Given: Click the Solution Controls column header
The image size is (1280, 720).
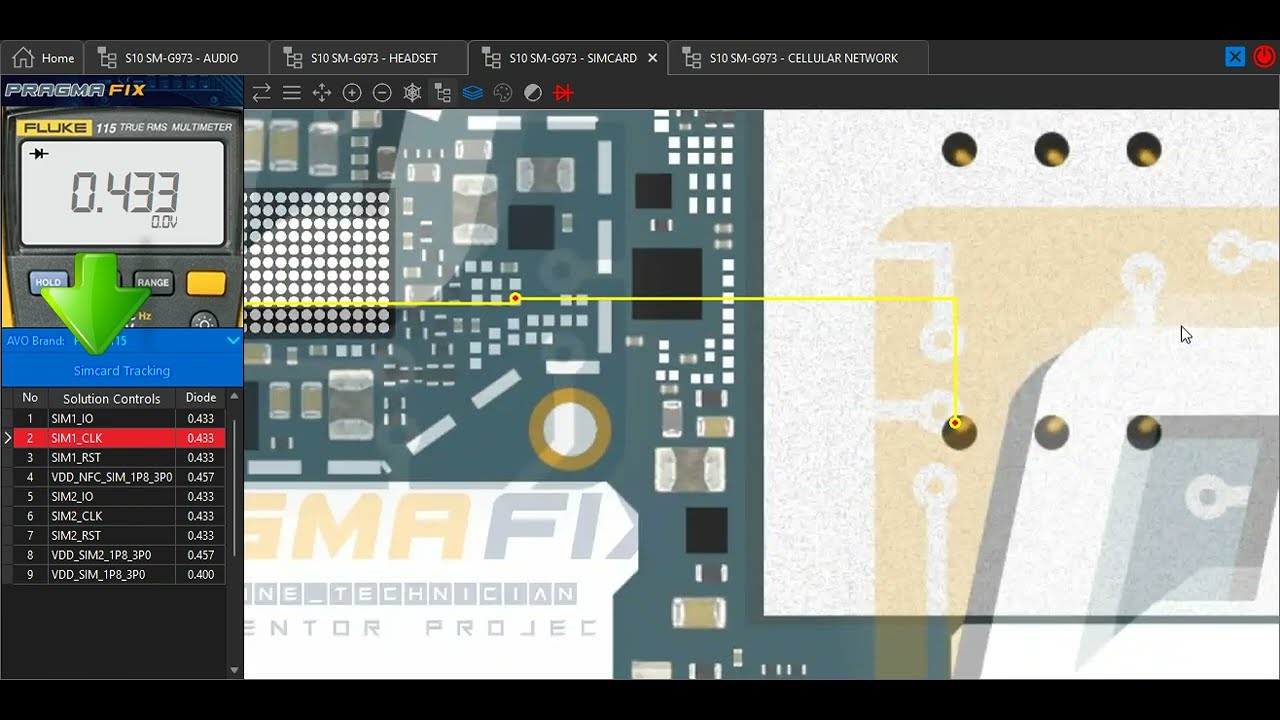Looking at the screenshot, I should [x=111, y=398].
